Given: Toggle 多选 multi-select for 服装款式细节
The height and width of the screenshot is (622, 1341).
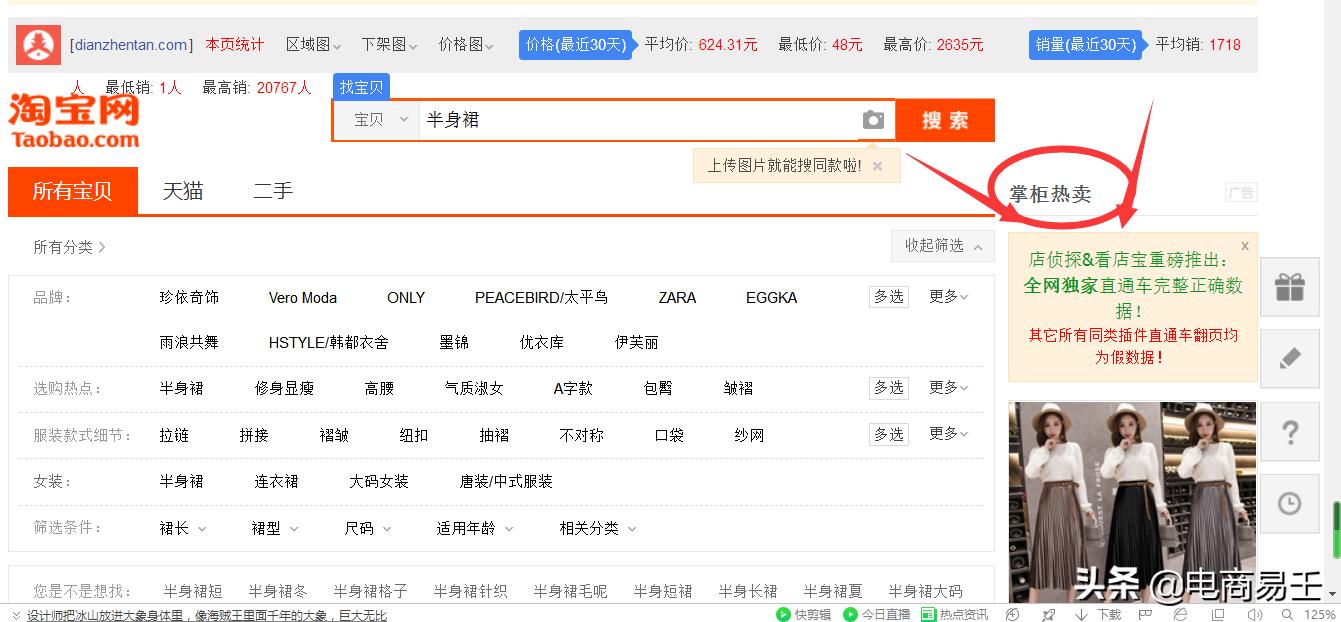Looking at the screenshot, I should (x=888, y=434).
